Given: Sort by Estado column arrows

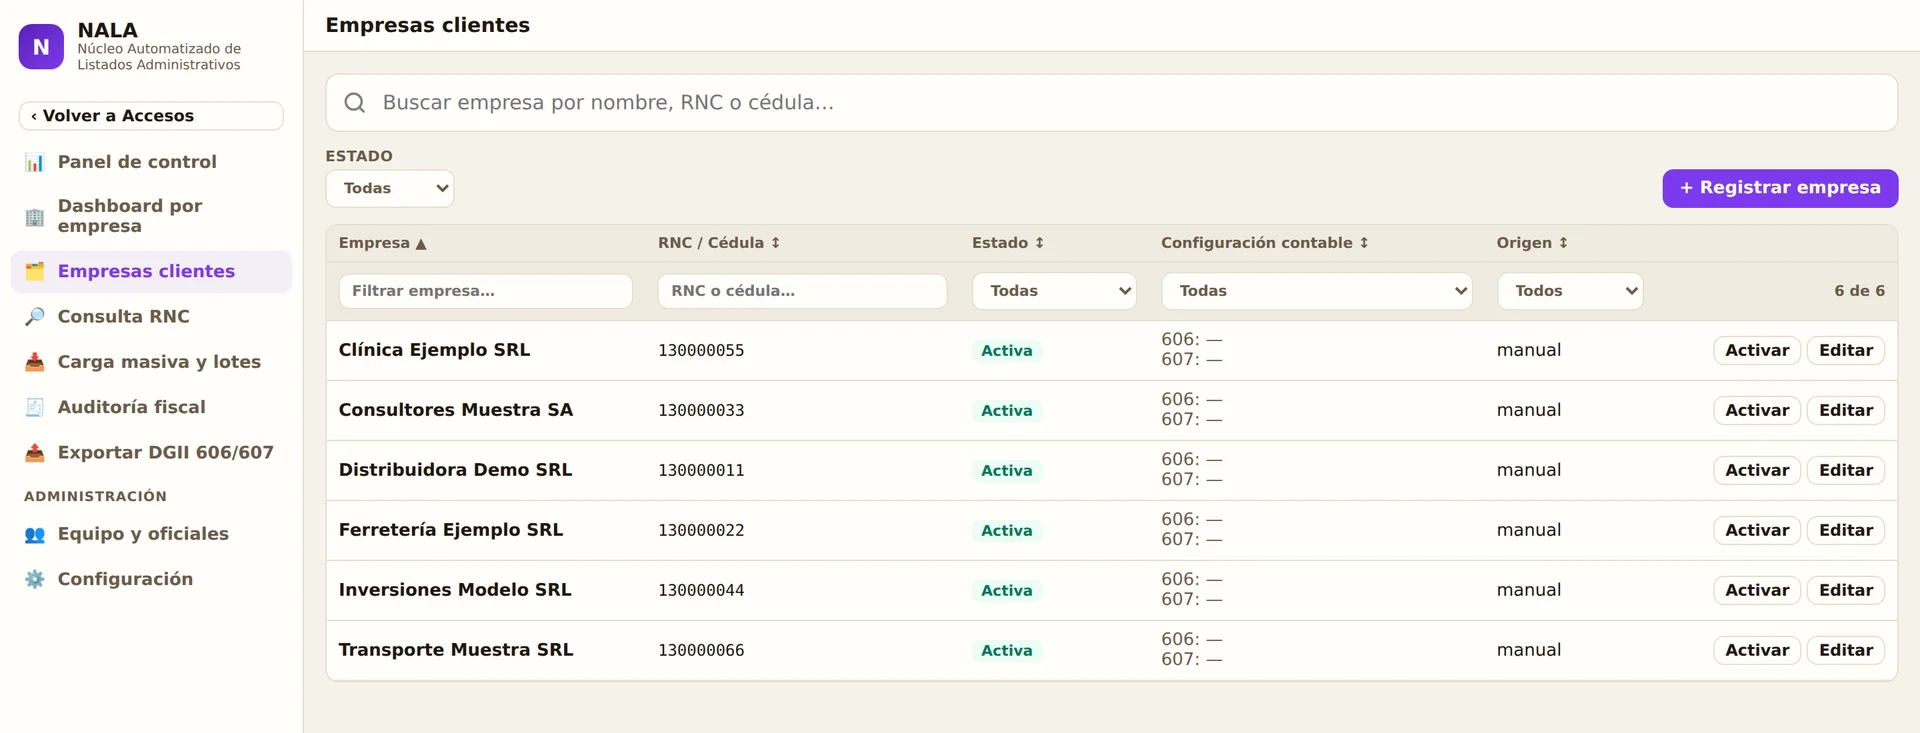Looking at the screenshot, I should 1039,243.
